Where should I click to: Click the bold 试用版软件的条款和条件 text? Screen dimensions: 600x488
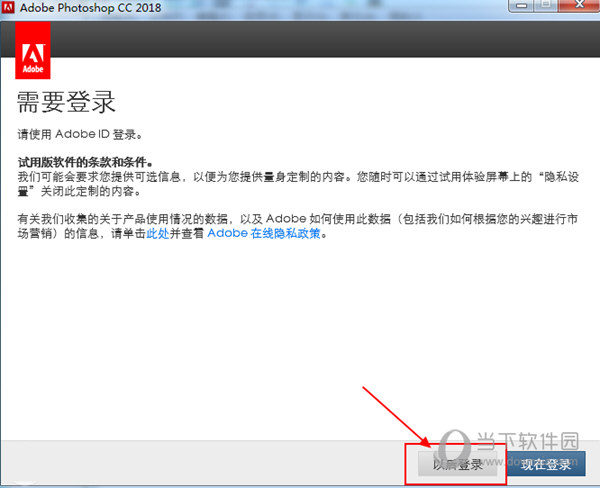click(x=85, y=162)
